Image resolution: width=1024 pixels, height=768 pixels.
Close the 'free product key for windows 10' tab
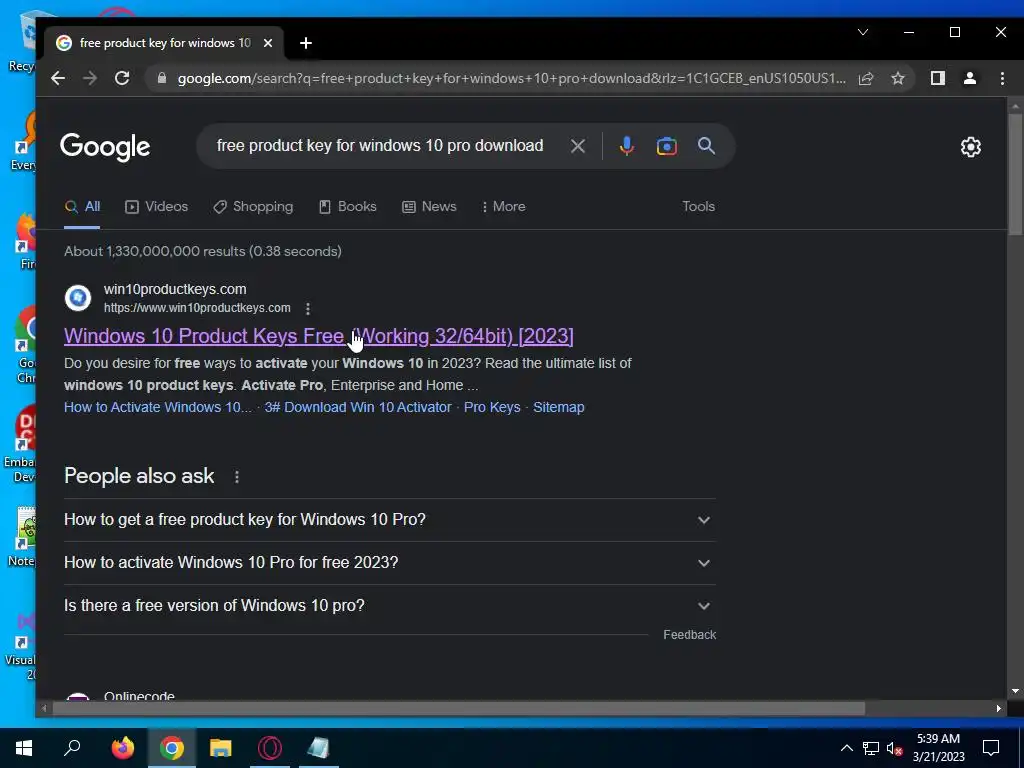click(x=268, y=43)
